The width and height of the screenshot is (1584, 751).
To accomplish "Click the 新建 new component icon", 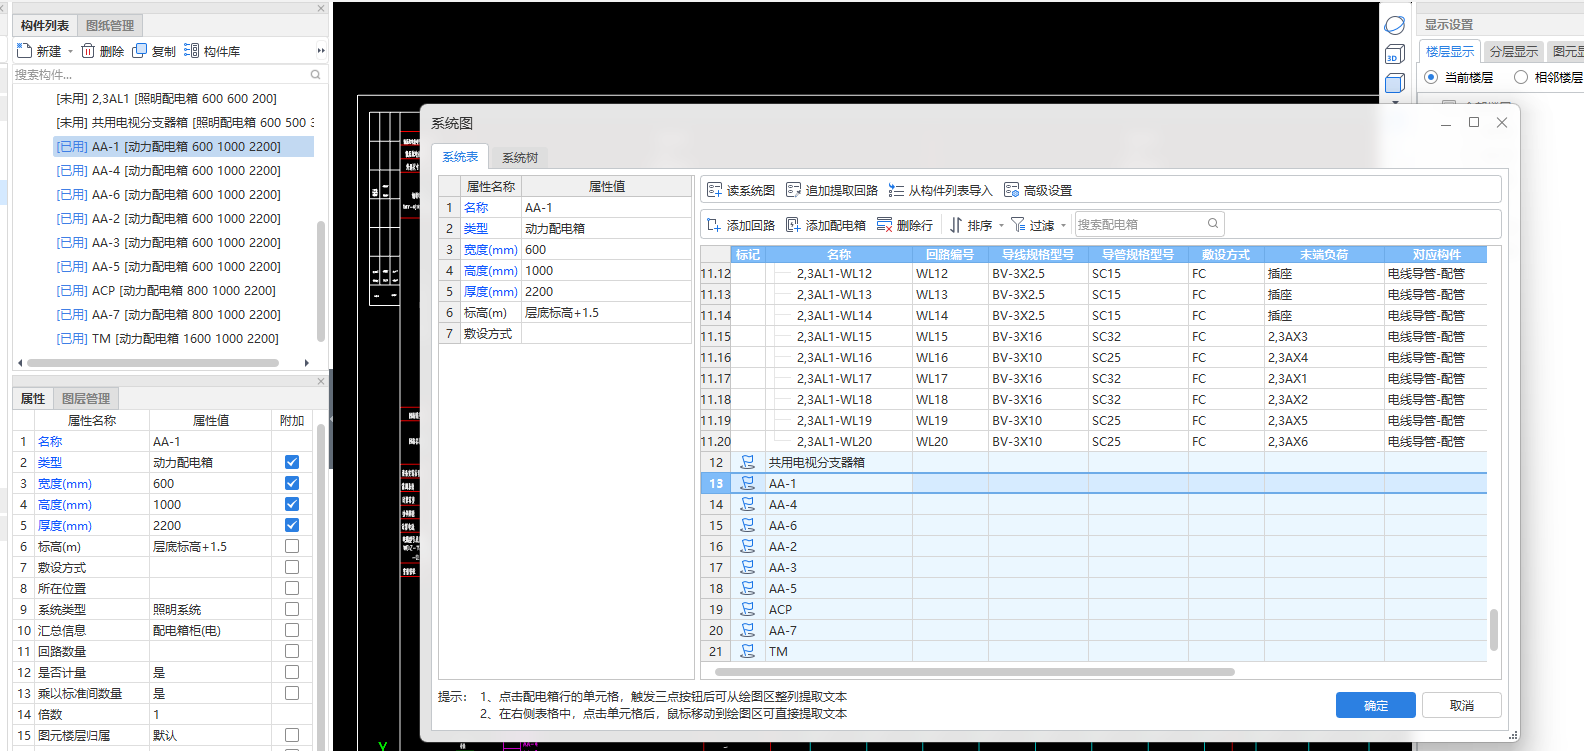I will point(25,51).
